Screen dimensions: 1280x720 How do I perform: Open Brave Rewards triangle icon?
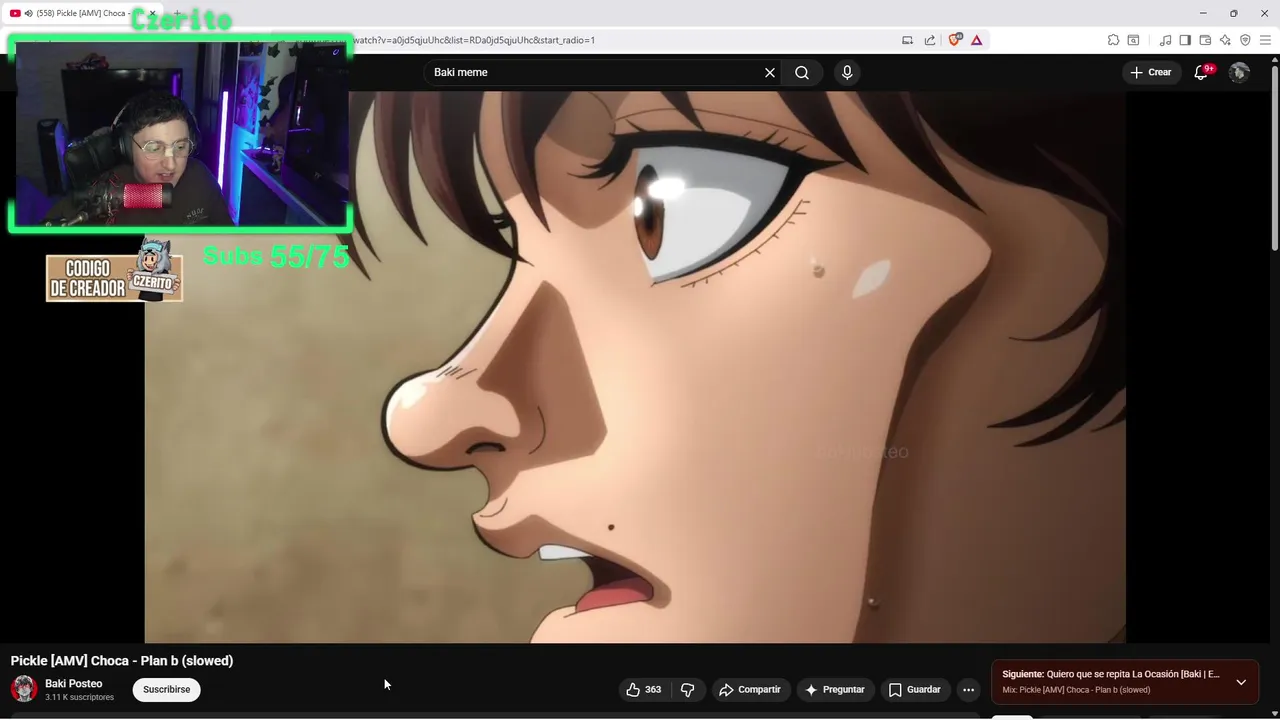(x=977, y=40)
